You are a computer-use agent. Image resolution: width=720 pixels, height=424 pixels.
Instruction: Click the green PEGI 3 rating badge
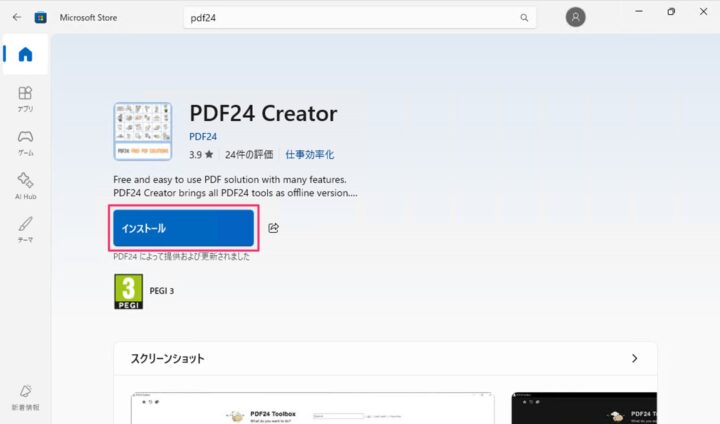[x=128, y=291]
